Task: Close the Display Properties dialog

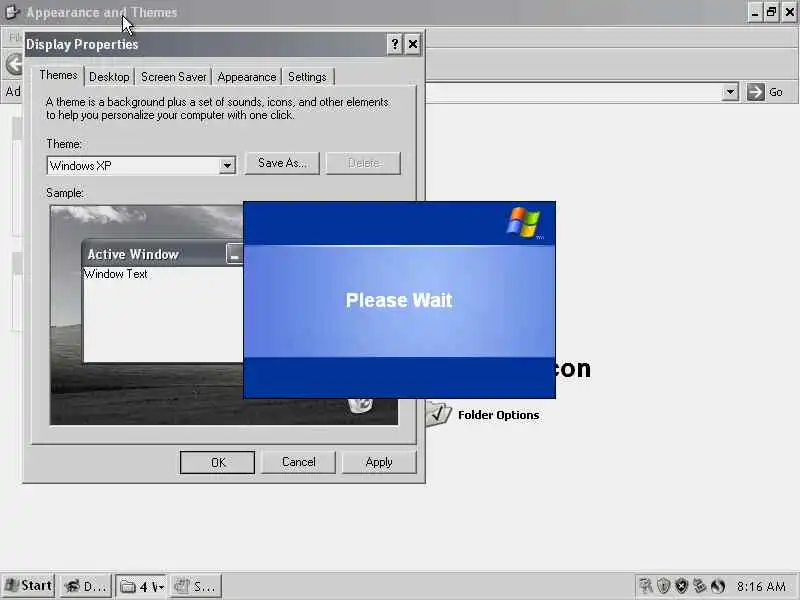Action: point(413,44)
